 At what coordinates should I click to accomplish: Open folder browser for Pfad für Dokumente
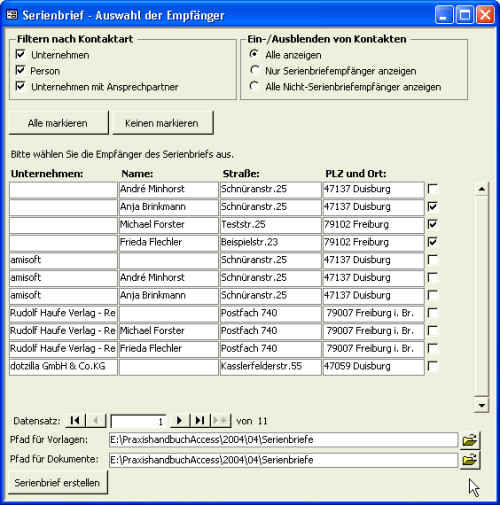470,460
